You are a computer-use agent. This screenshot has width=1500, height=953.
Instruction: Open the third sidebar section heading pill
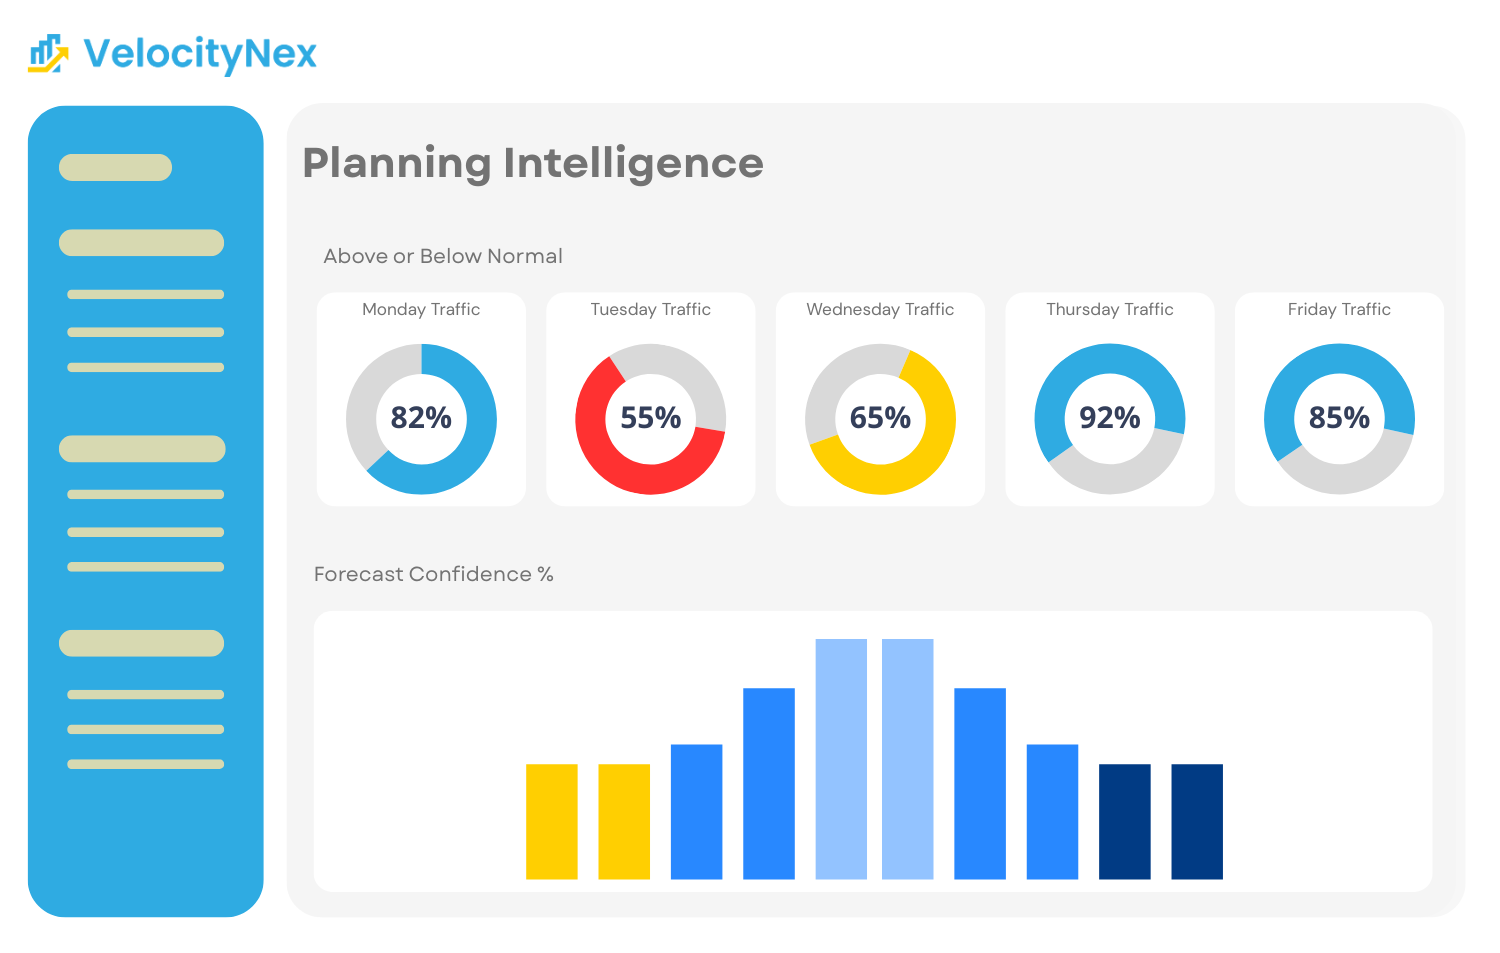pos(141,449)
